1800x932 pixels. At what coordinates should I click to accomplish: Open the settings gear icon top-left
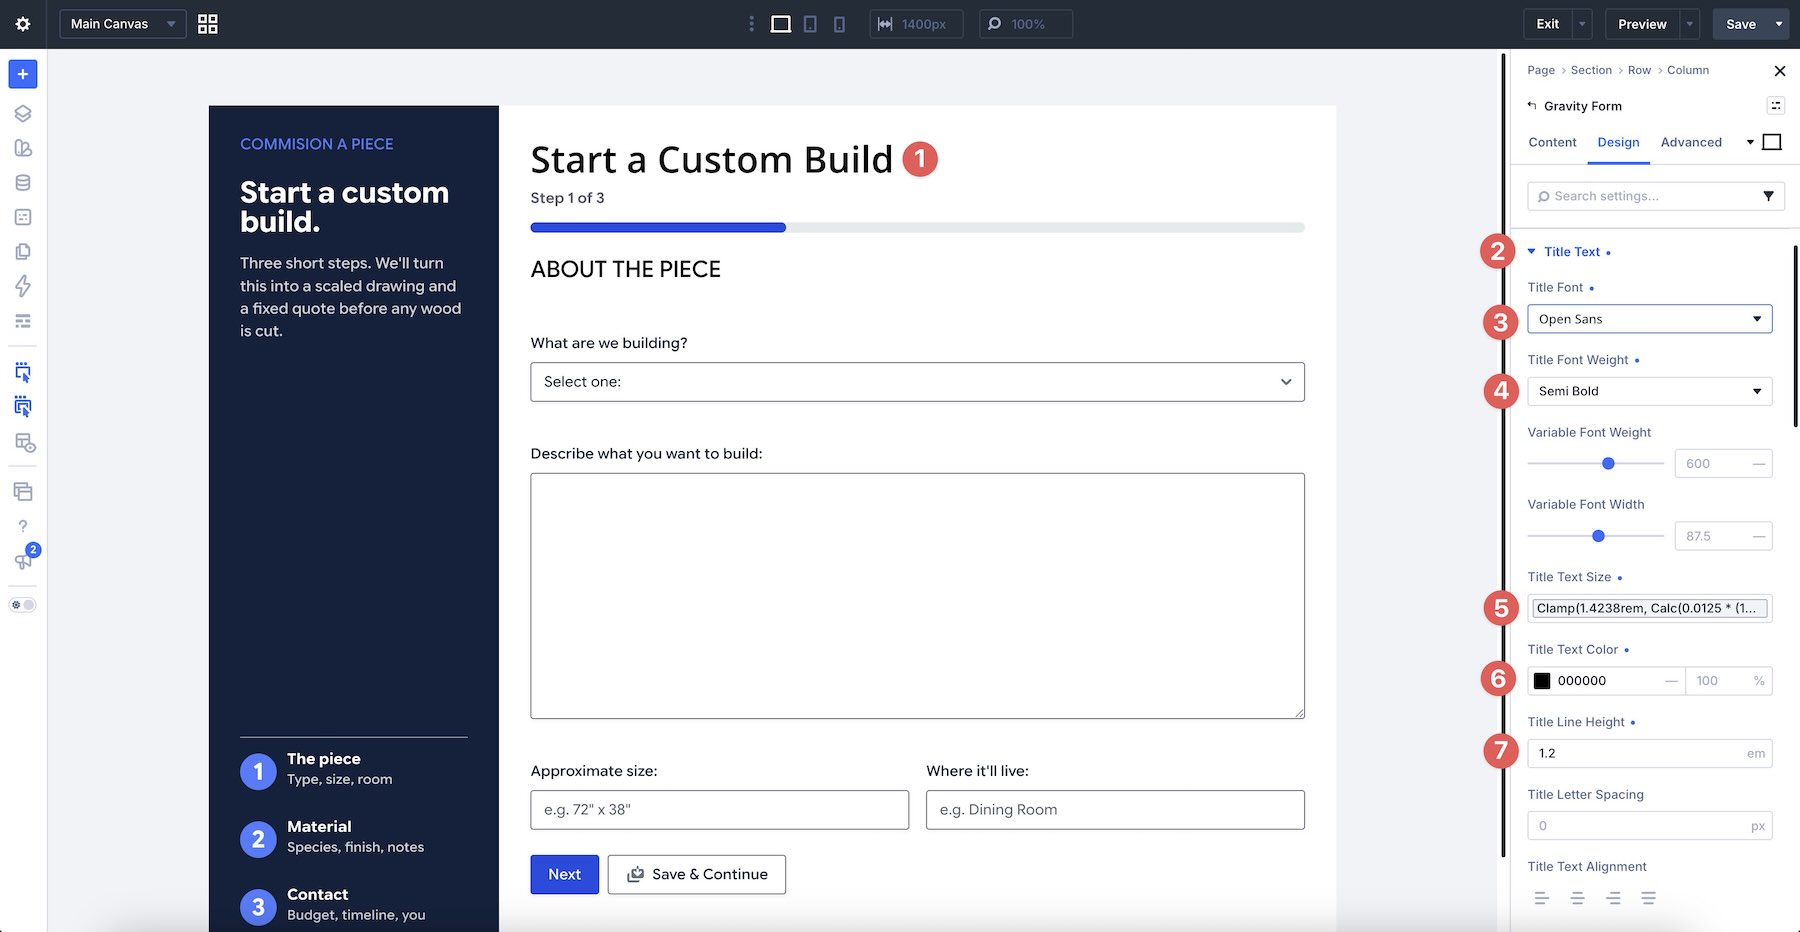23,24
